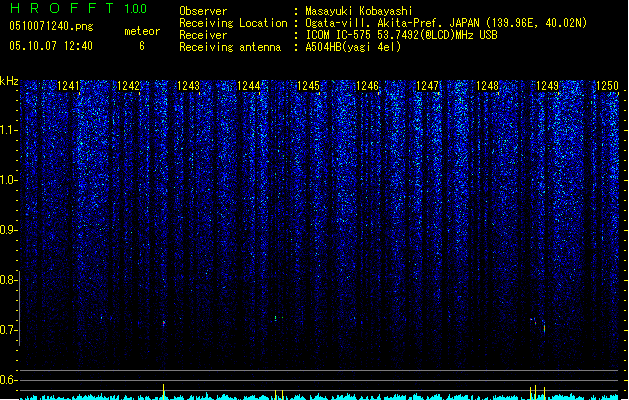This screenshot has width=629, height=400.
Task: Click the faint green echo after 1244
Action: (x=276, y=318)
